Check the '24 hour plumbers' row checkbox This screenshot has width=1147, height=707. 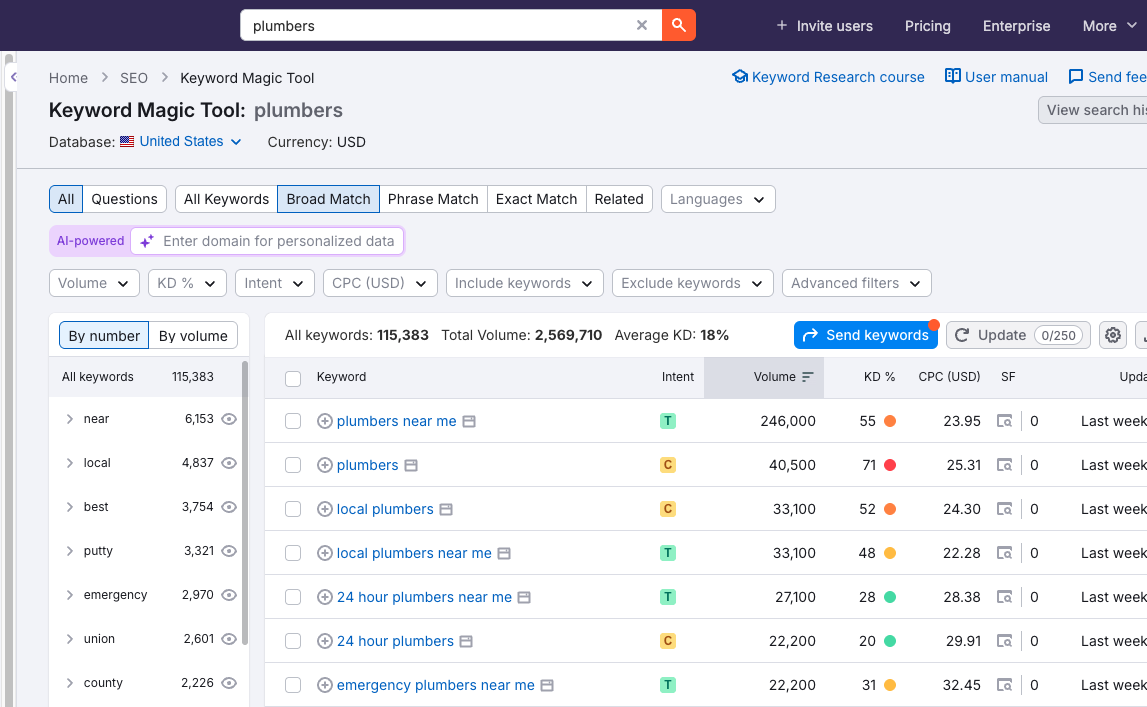[293, 641]
